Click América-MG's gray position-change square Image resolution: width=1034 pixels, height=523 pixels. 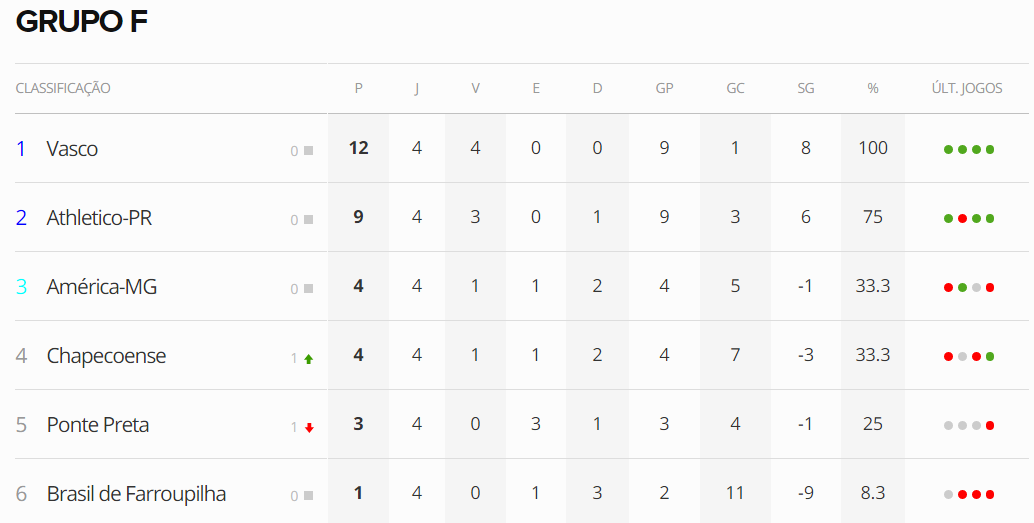pyautogui.click(x=309, y=289)
